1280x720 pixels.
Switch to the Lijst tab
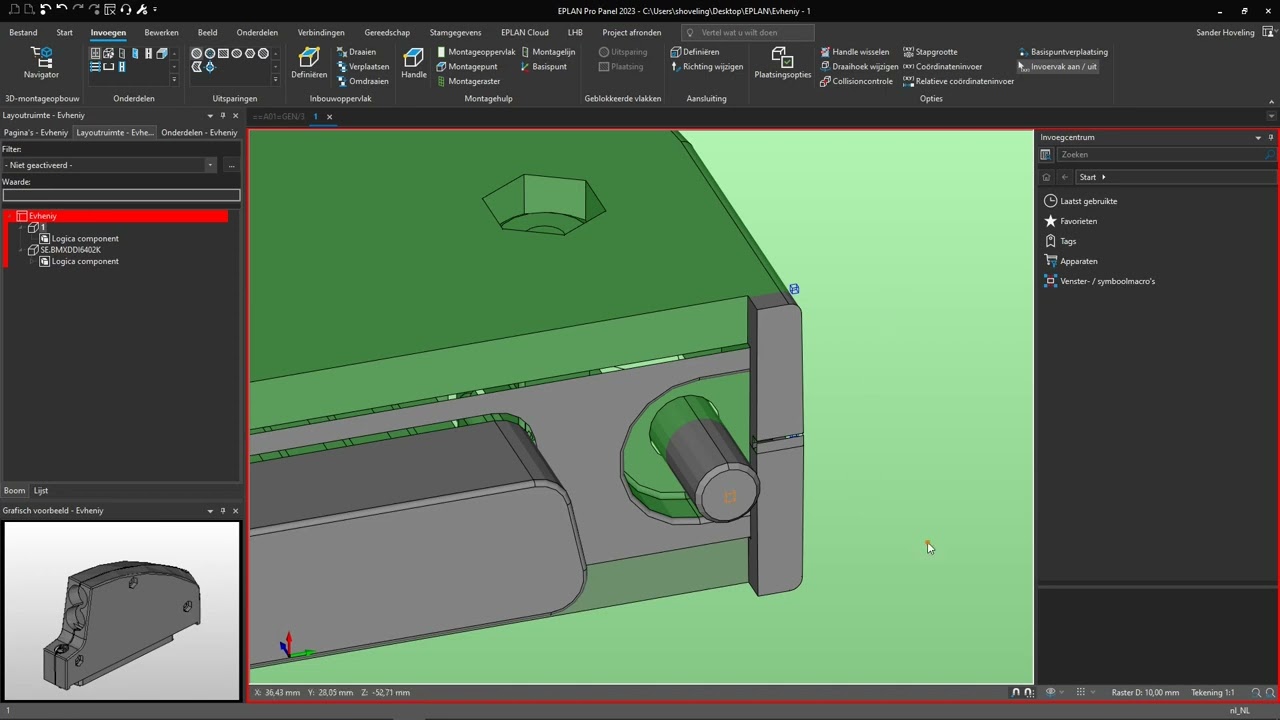pyautogui.click(x=41, y=491)
